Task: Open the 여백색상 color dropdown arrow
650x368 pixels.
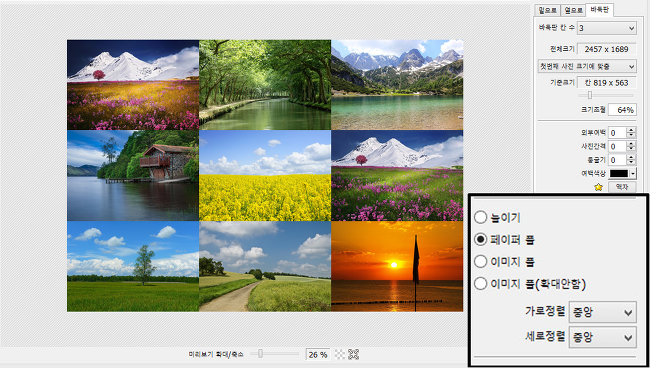Action: tap(633, 173)
